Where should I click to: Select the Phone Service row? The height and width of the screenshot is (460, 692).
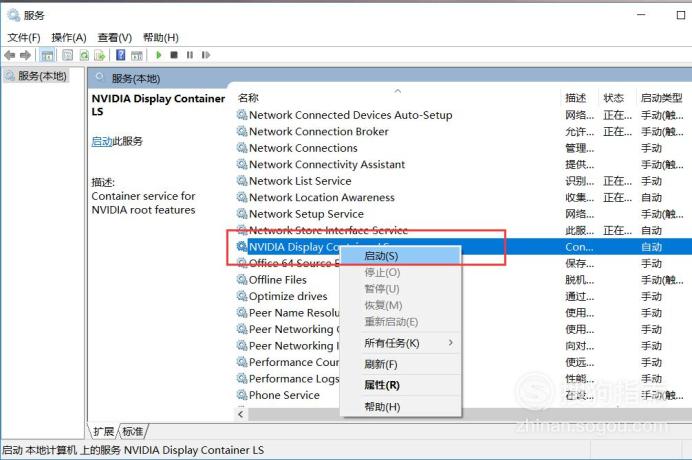coord(463,395)
